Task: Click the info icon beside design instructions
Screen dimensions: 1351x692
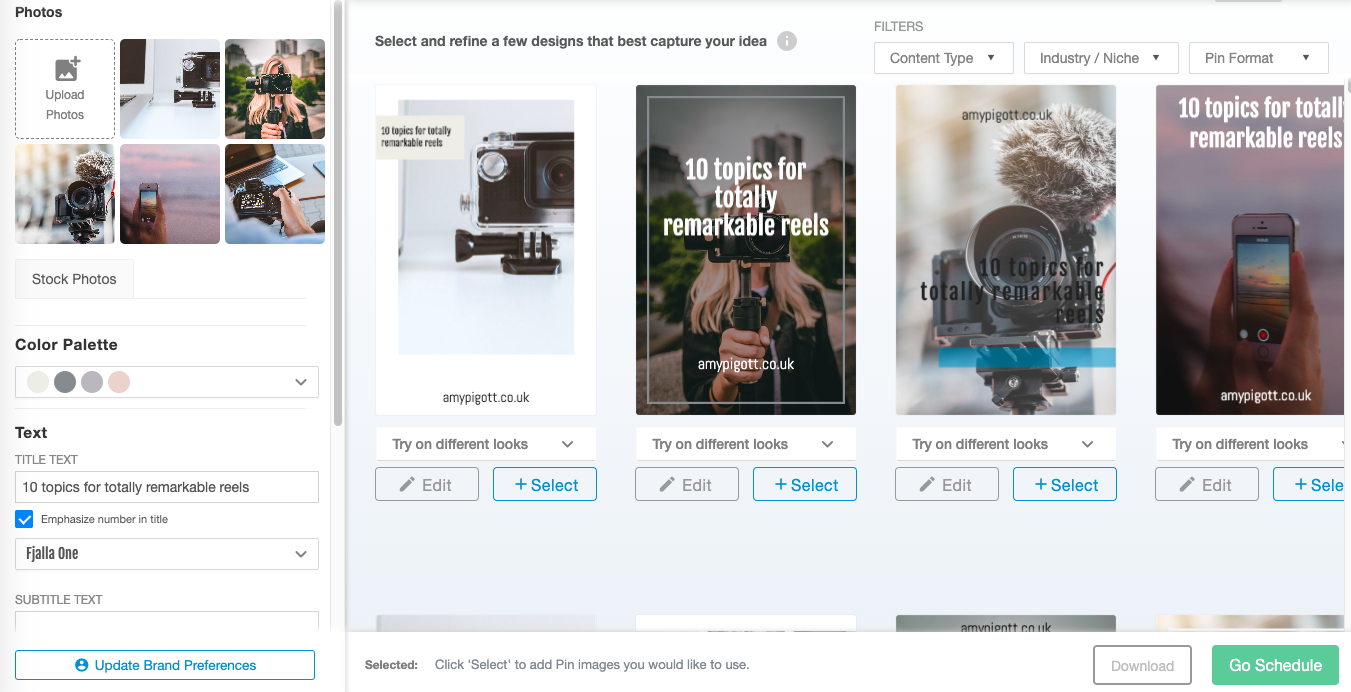Action: (787, 41)
